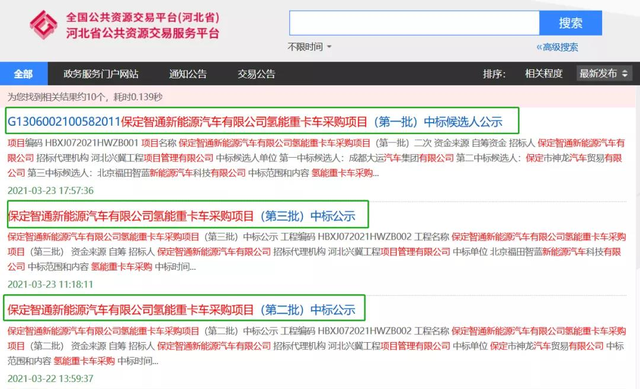The height and width of the screenshot is (389, 640).
Task: Click the blue 搜索 search button
Action: point(570,23)
